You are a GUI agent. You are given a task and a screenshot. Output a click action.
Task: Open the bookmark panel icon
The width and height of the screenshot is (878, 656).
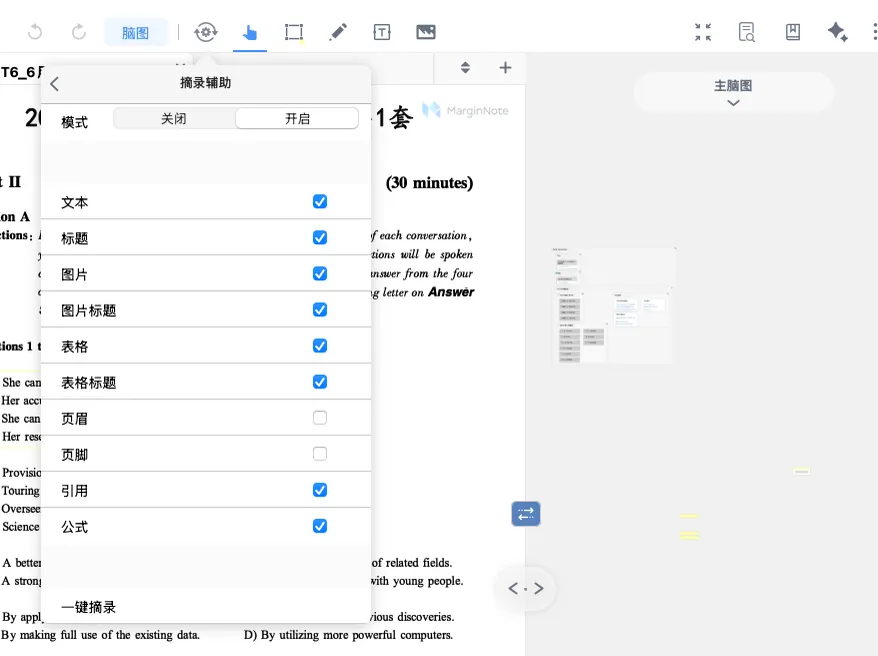[x=792, y=32]
